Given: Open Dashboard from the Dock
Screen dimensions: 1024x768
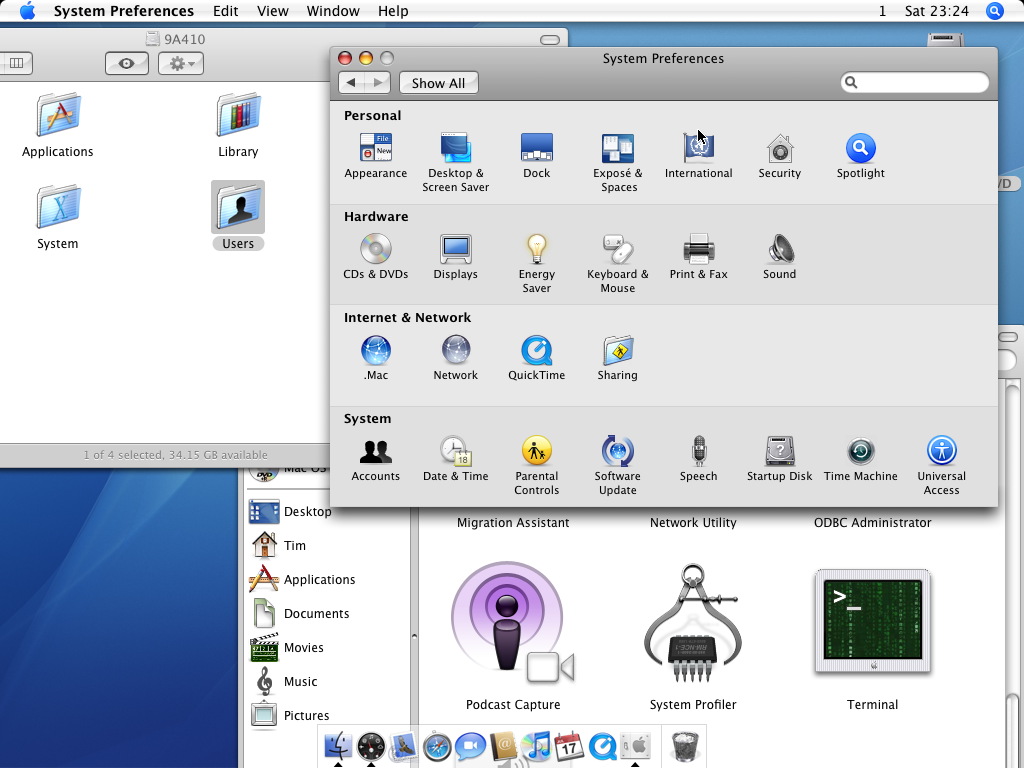Looking at the screenshot, I should (x=371, y=746).
